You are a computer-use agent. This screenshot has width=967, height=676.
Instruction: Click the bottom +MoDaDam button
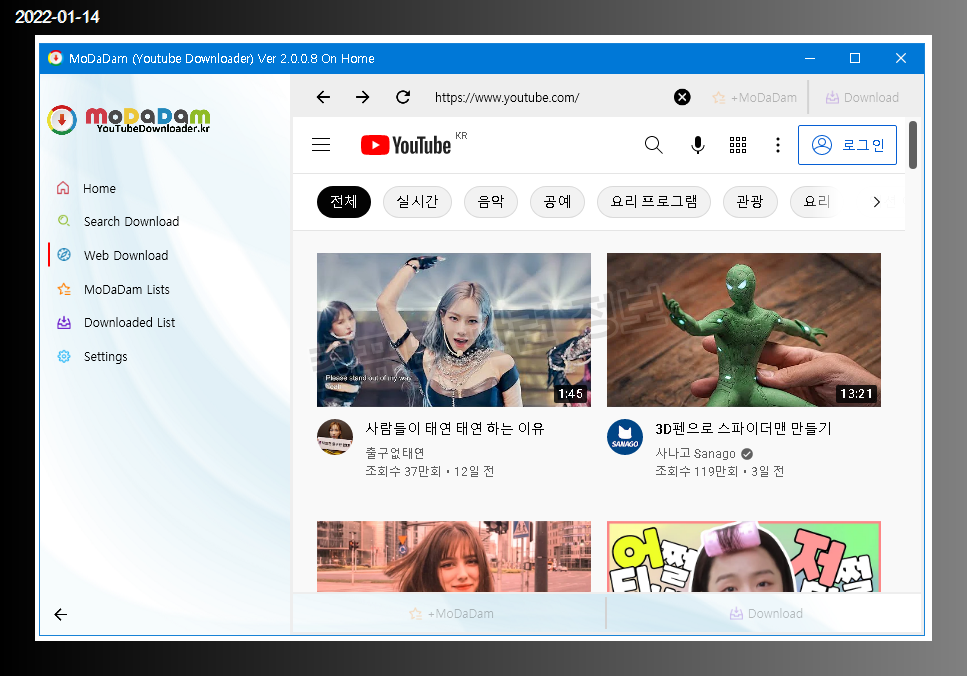click(x=451, y=613)
